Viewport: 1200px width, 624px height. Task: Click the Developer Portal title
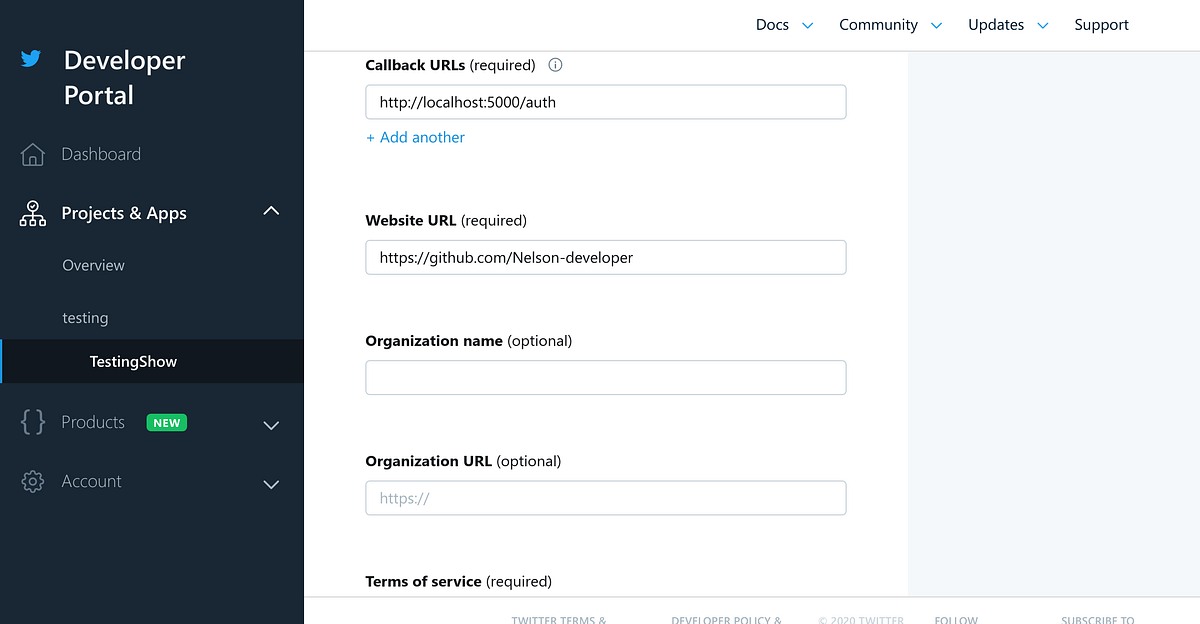124,77
